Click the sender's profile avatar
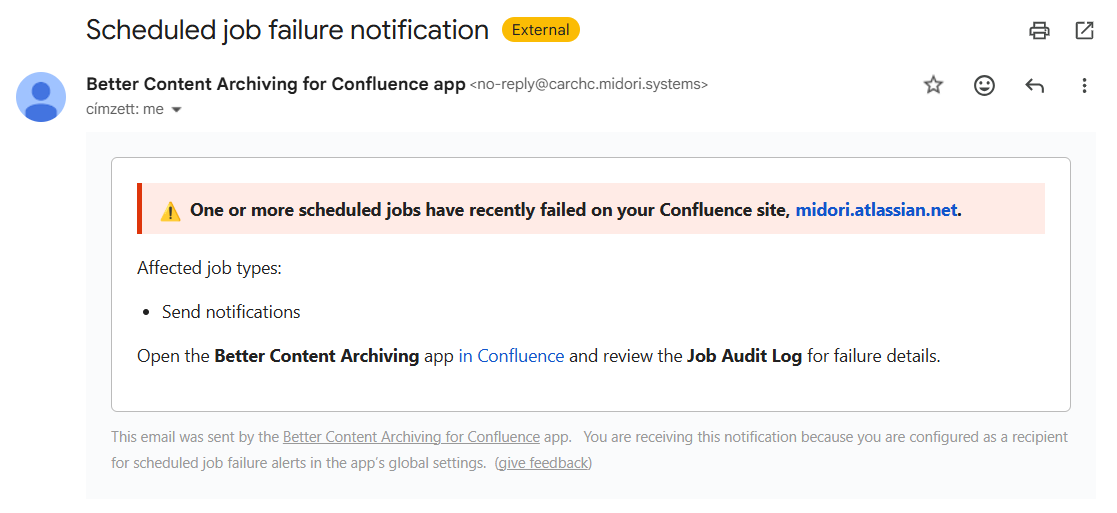Image resolution: width=1117 pixels, height=513 pixels. 41,97
